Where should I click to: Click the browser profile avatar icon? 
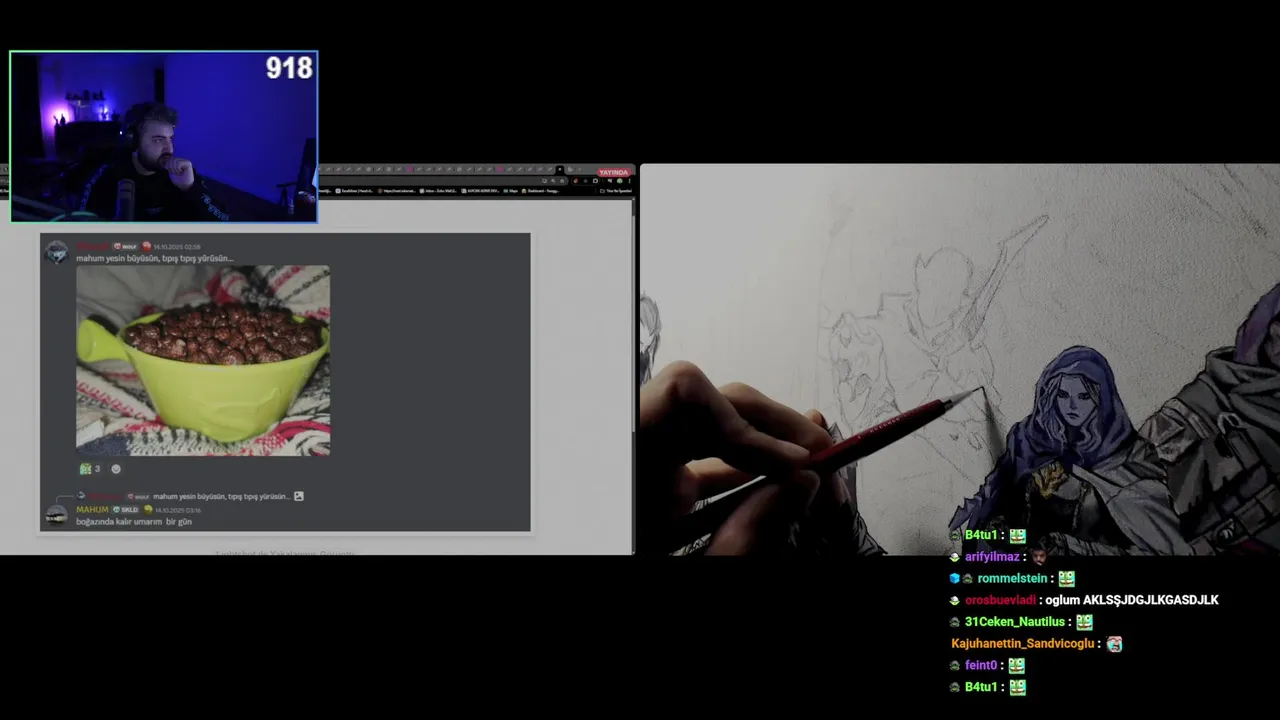coord(619,181)
